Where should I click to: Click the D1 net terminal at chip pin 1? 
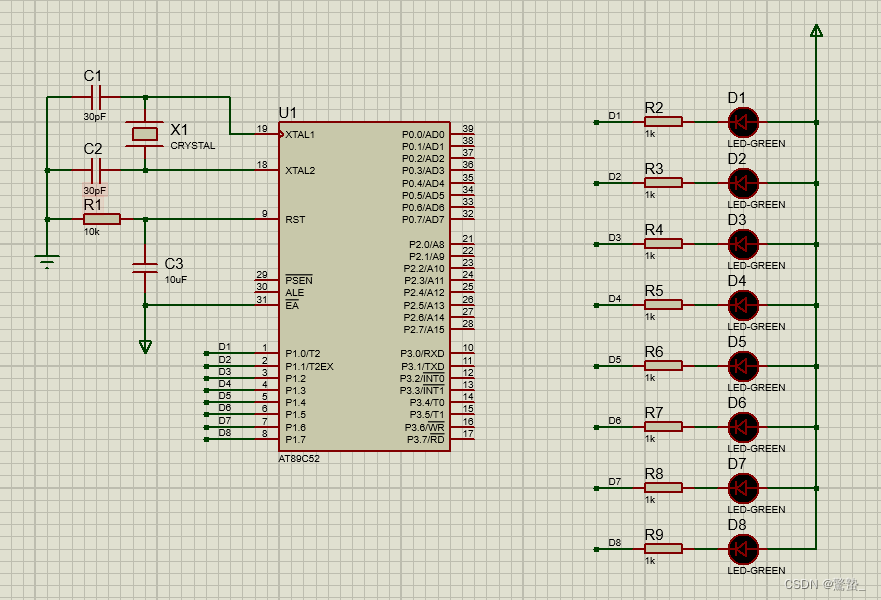(x=207, y=353)
